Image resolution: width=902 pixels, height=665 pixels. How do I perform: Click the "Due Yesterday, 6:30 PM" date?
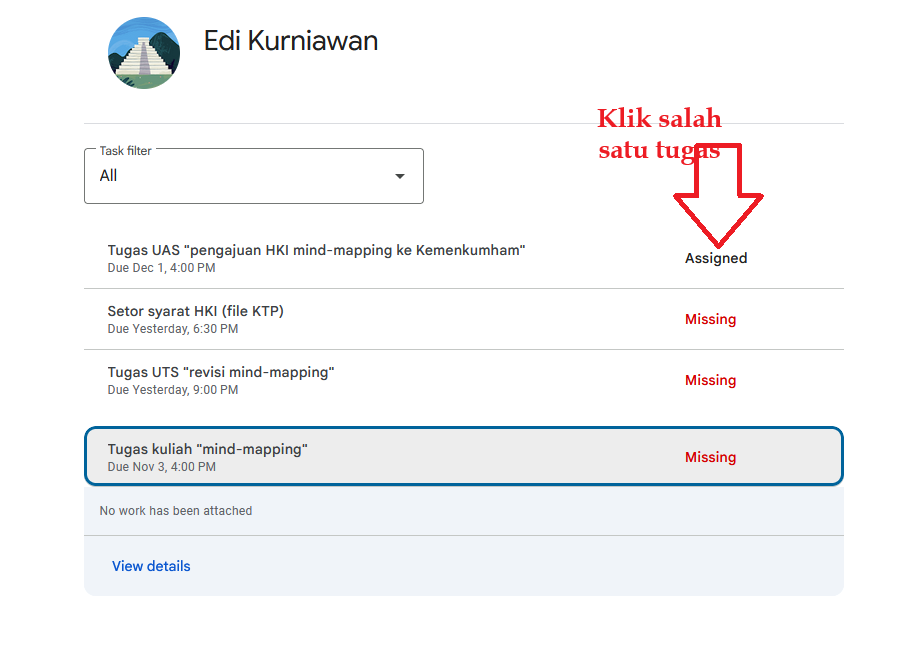click(172, 329)
